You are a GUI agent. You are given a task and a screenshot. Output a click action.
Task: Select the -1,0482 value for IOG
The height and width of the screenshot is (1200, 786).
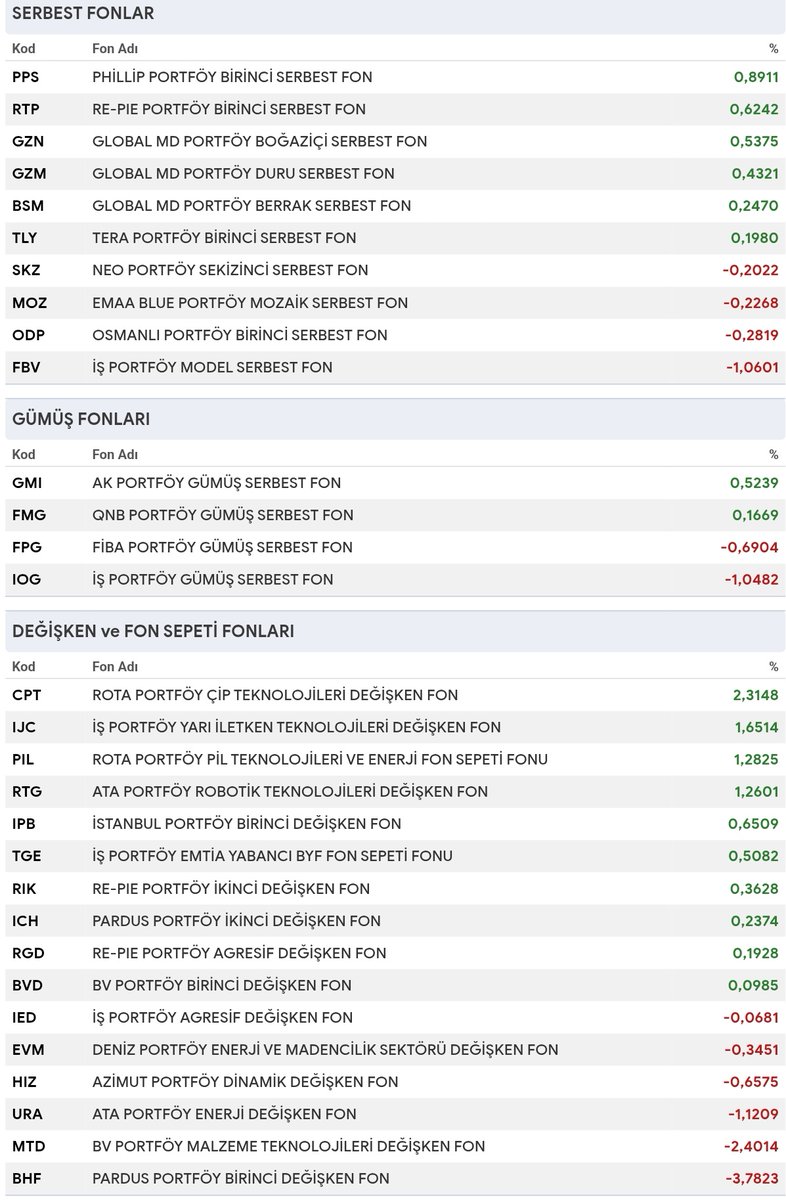pyautogui.click(x=751, y=579)
